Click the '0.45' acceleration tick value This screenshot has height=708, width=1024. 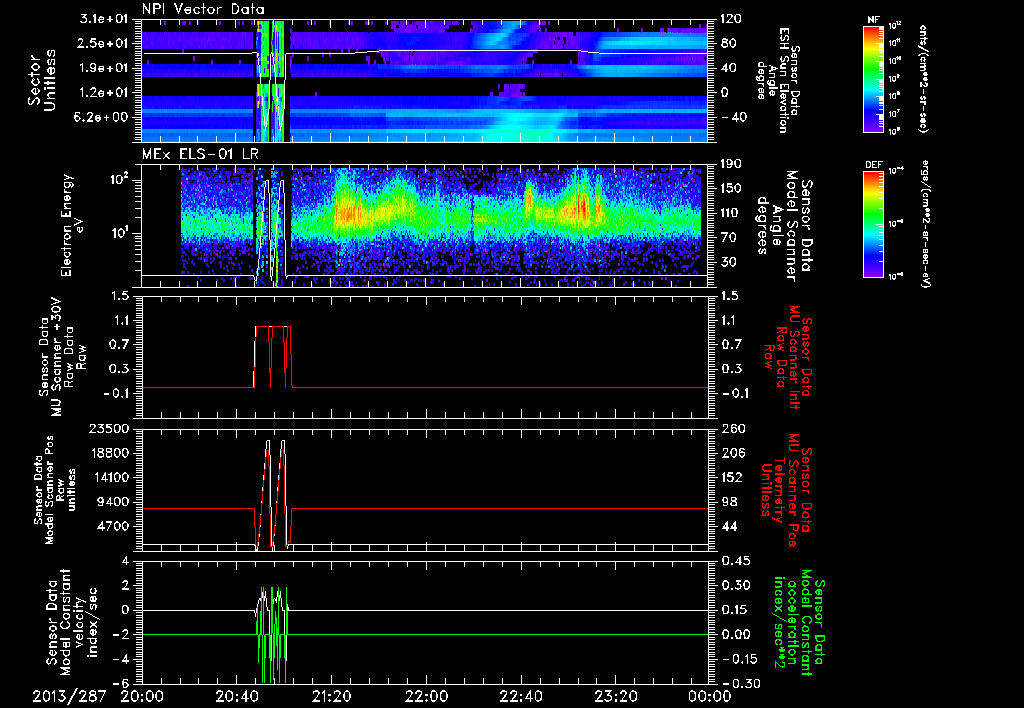[x=734, y=561]
